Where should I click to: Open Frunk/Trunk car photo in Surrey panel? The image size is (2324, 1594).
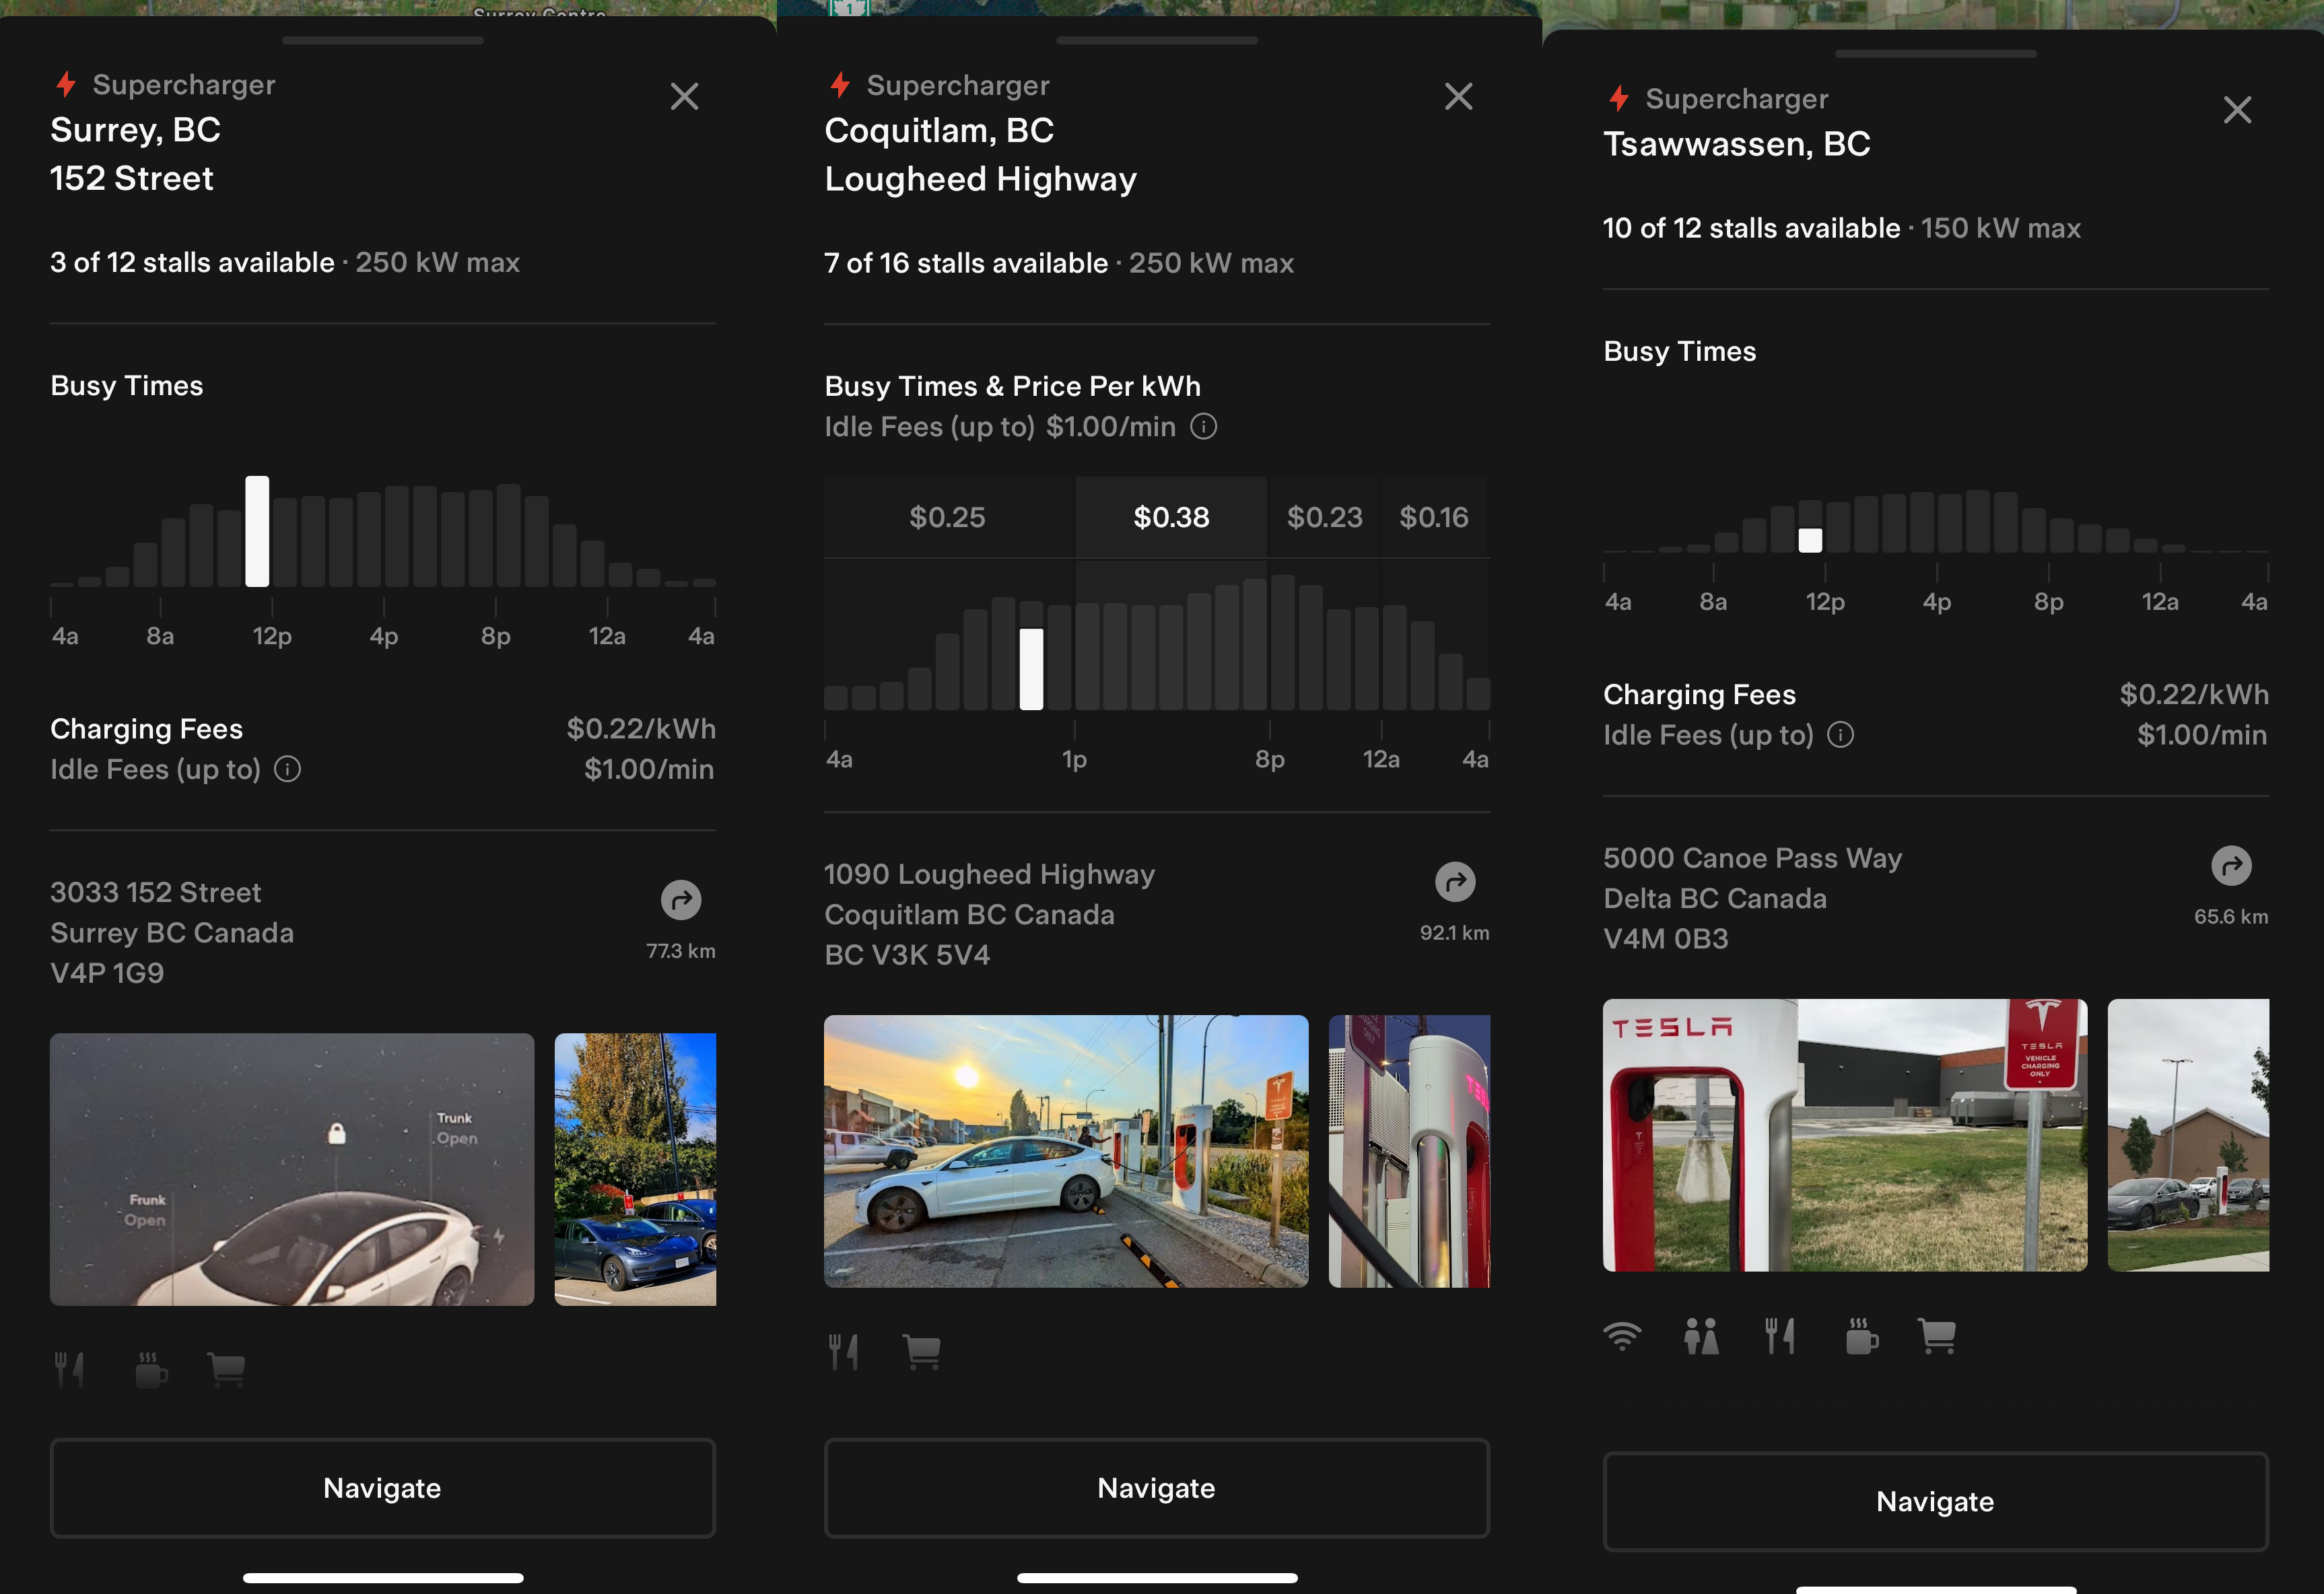tap(291, 1169)
